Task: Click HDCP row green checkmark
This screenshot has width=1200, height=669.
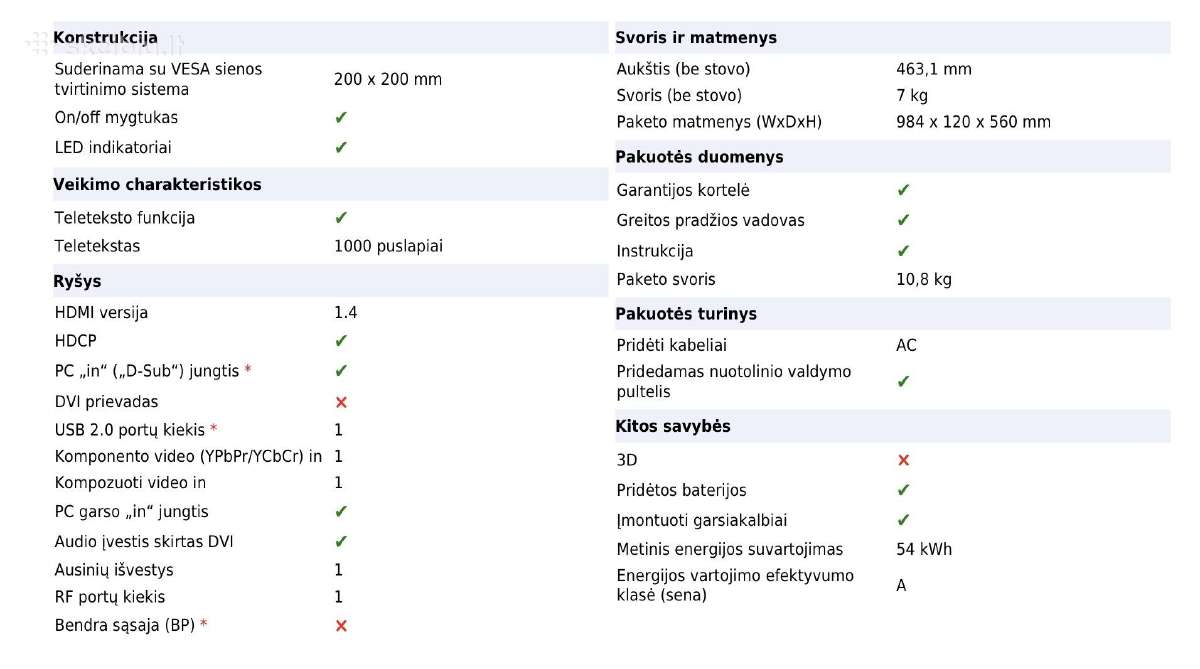Action: pyautogui.click(x=341, y=341)
